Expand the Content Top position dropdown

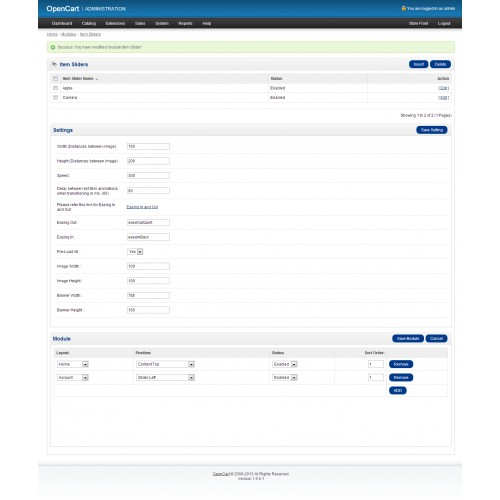pyautogui.click(x=165, y=364)
